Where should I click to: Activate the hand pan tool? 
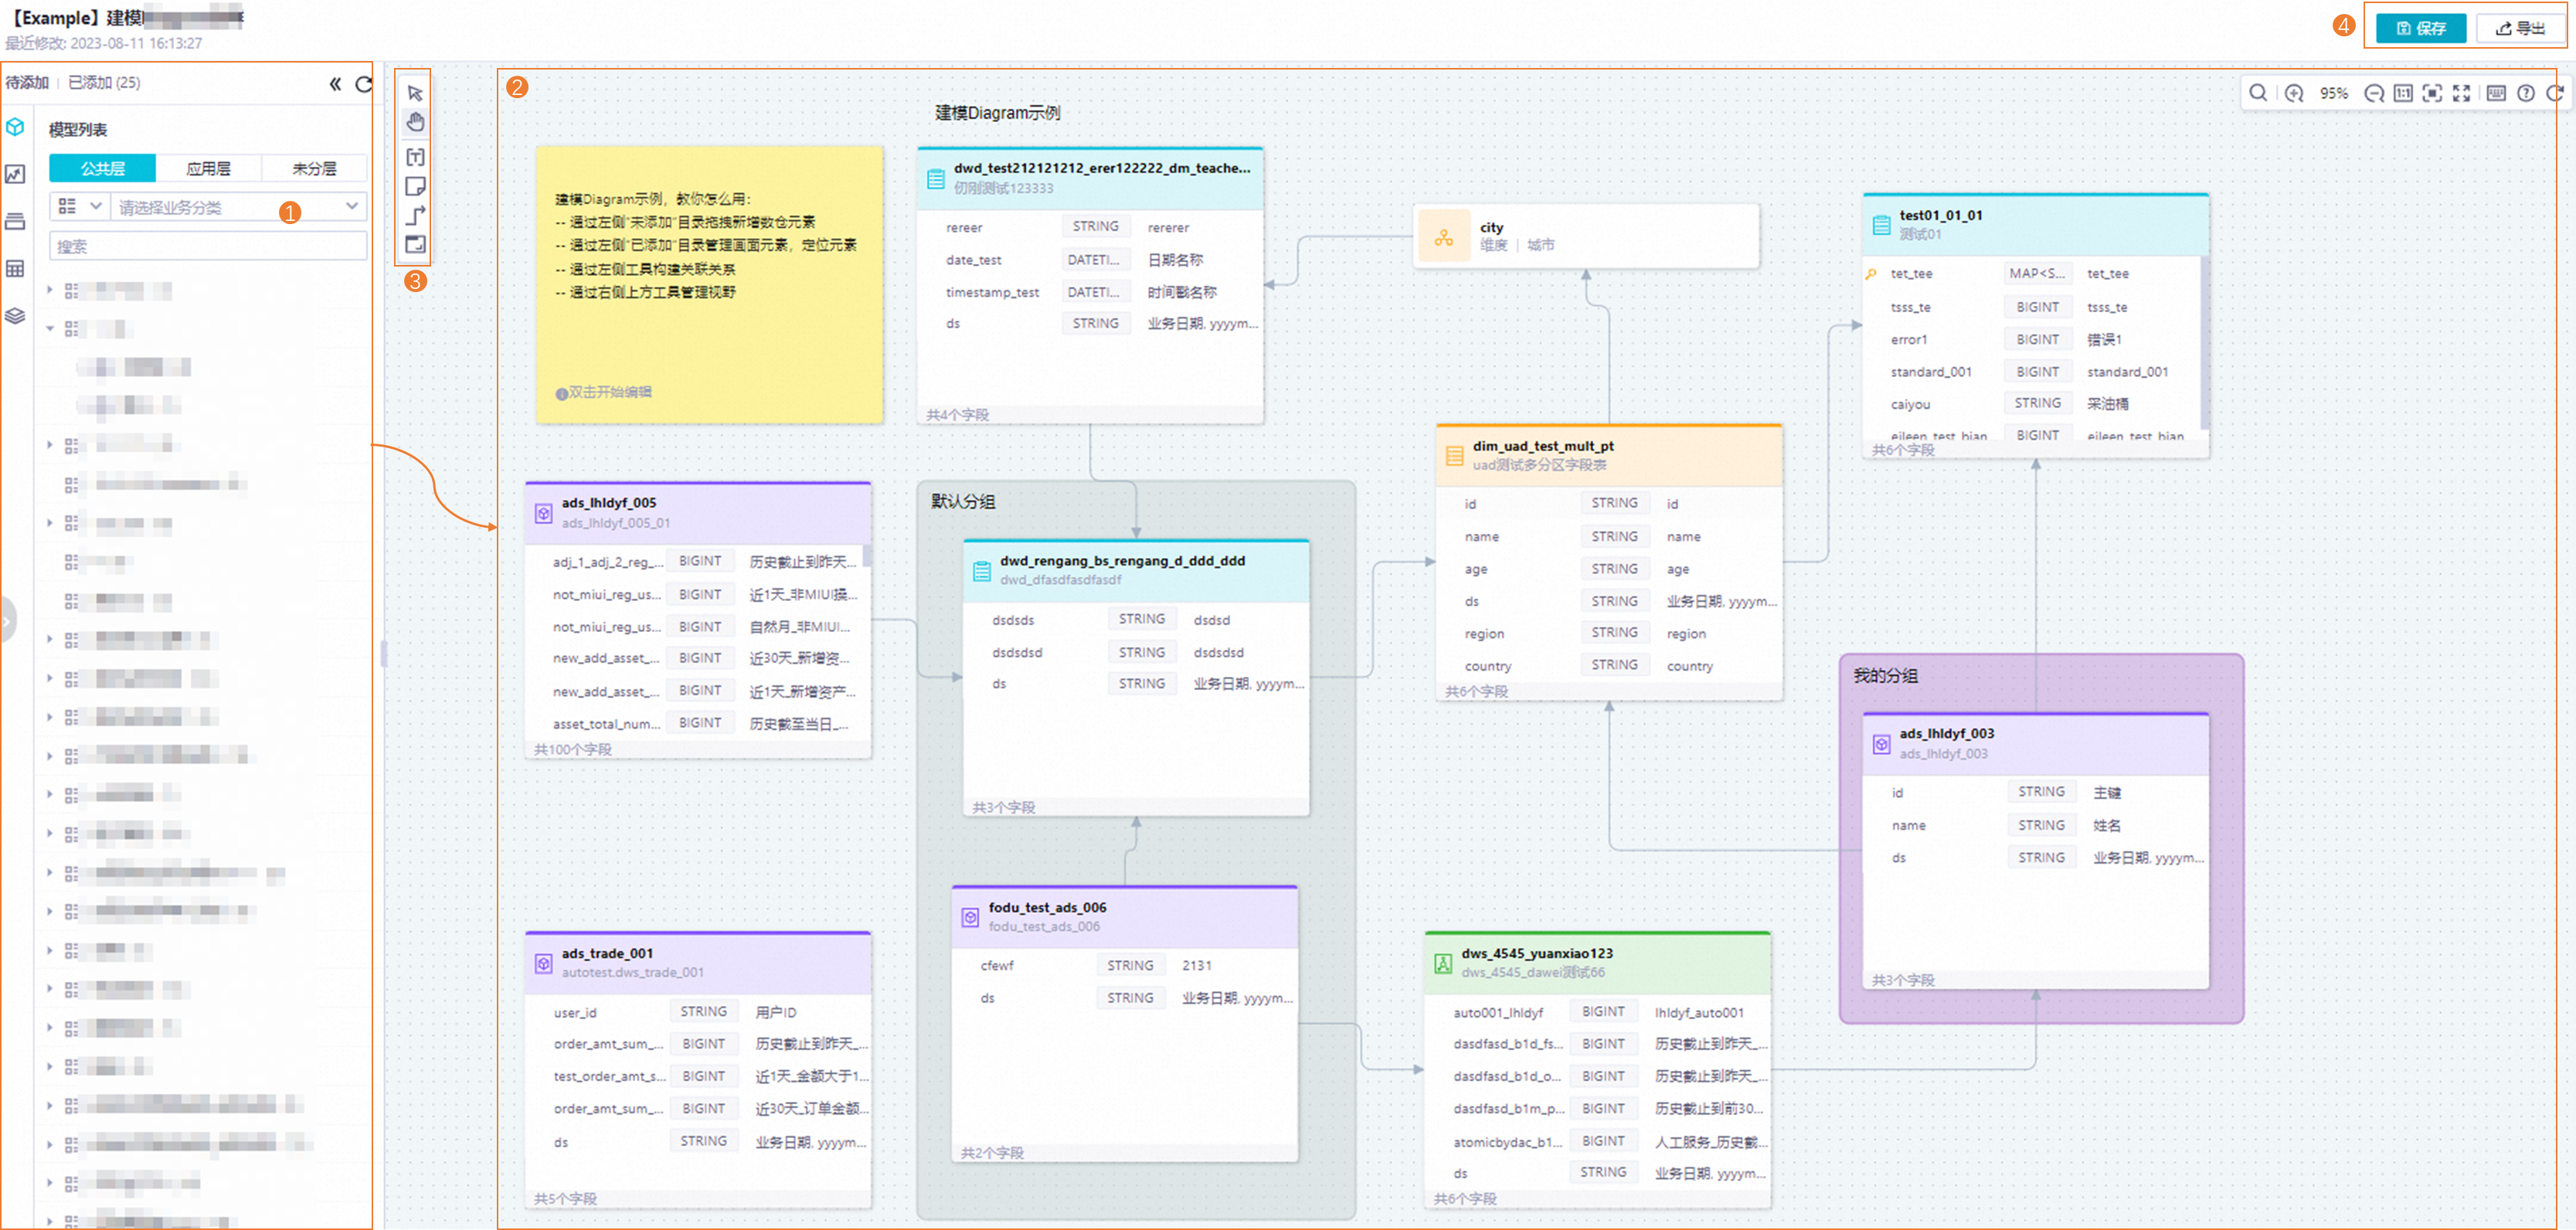pyautogui.click(x=415, y=123)
